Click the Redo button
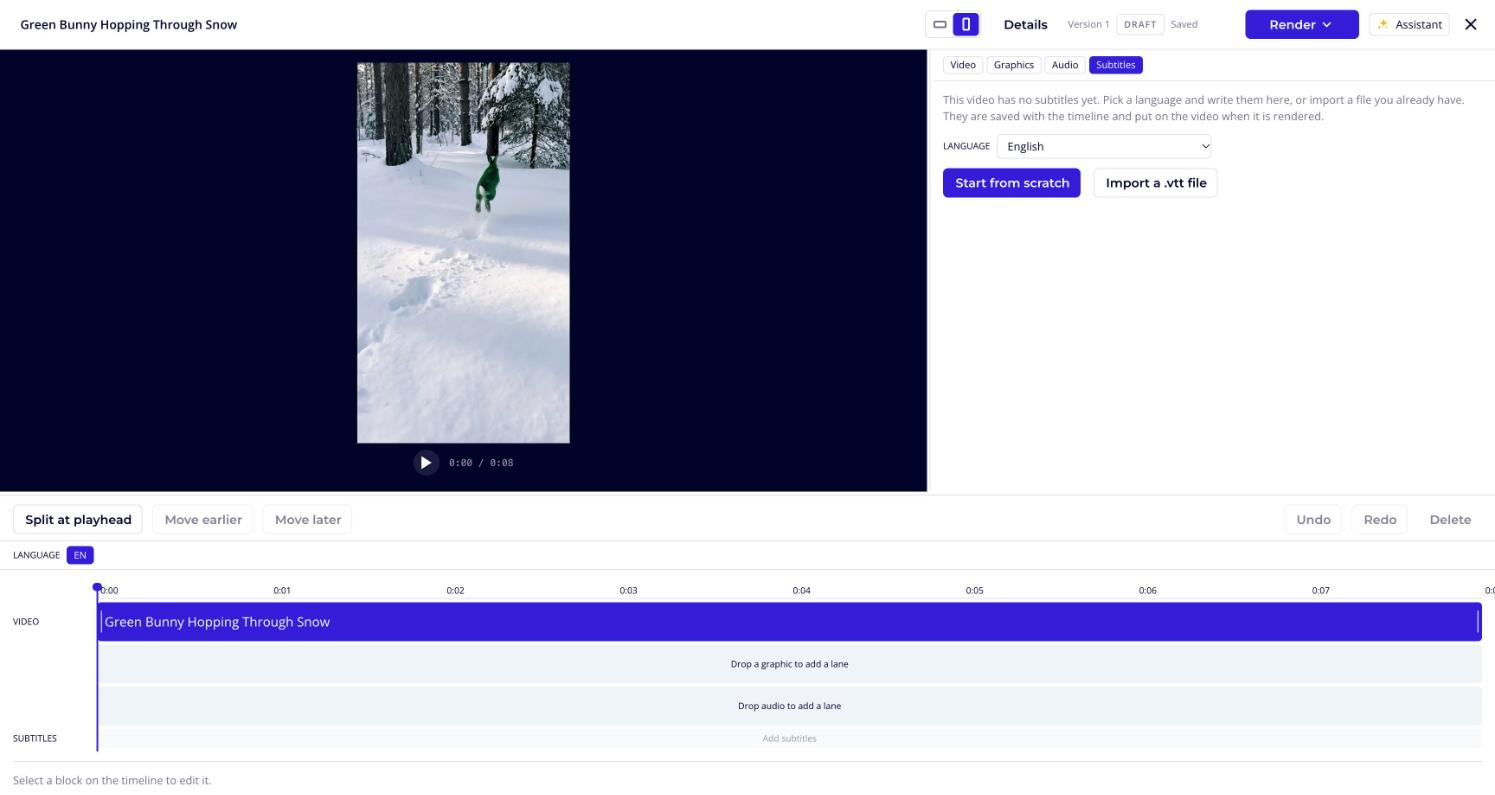Screen dimensions: 1495x795 click(x=1379, y=519)
